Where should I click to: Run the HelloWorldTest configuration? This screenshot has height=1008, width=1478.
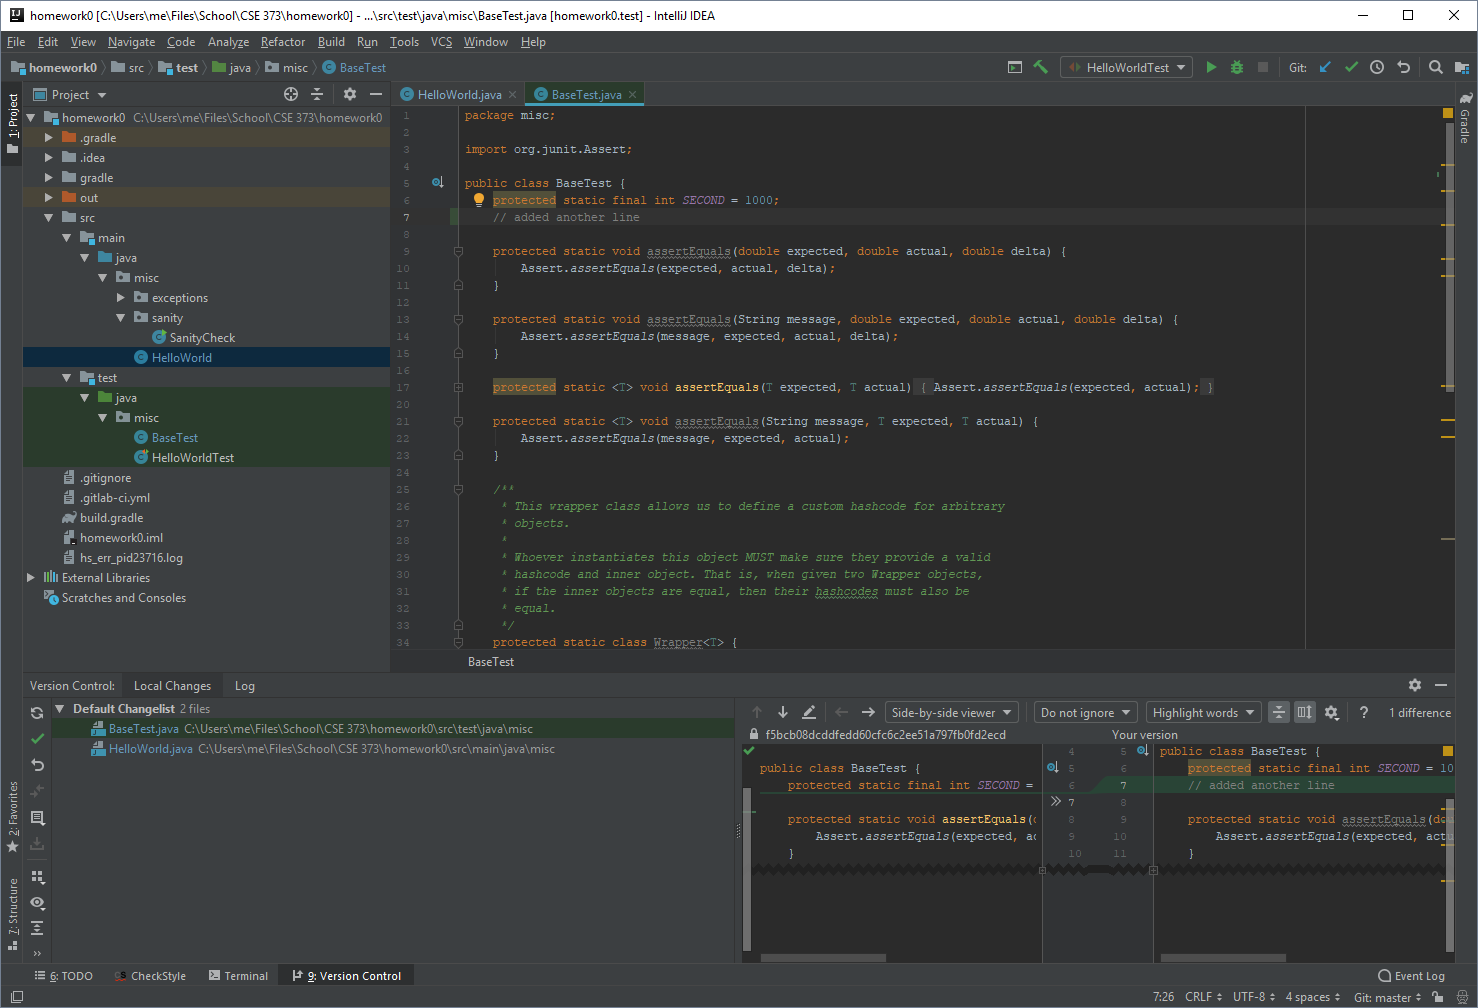tap(1211, 67)
